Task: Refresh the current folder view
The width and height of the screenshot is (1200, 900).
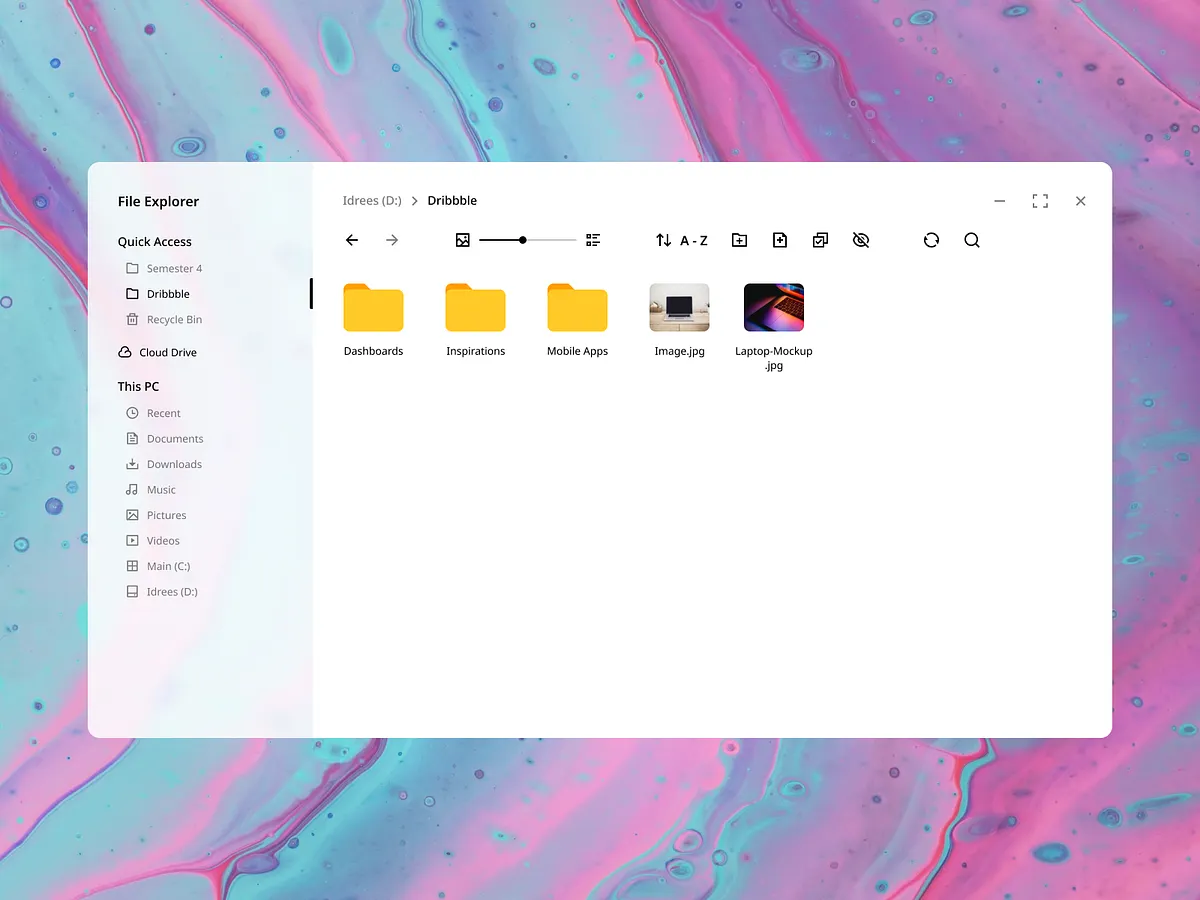Action: pos(931,240)
